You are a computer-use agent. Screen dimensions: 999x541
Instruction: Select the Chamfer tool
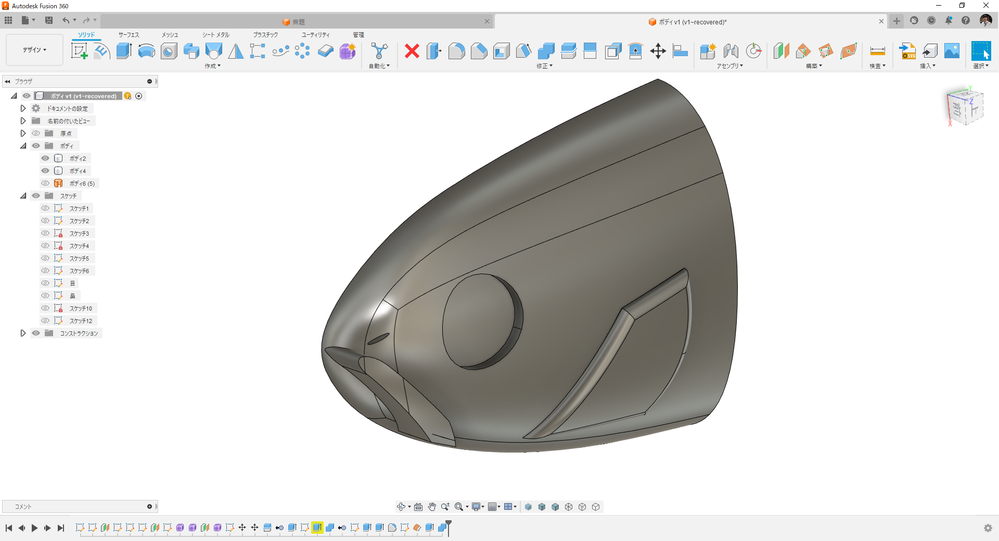[x=478, y=51]
